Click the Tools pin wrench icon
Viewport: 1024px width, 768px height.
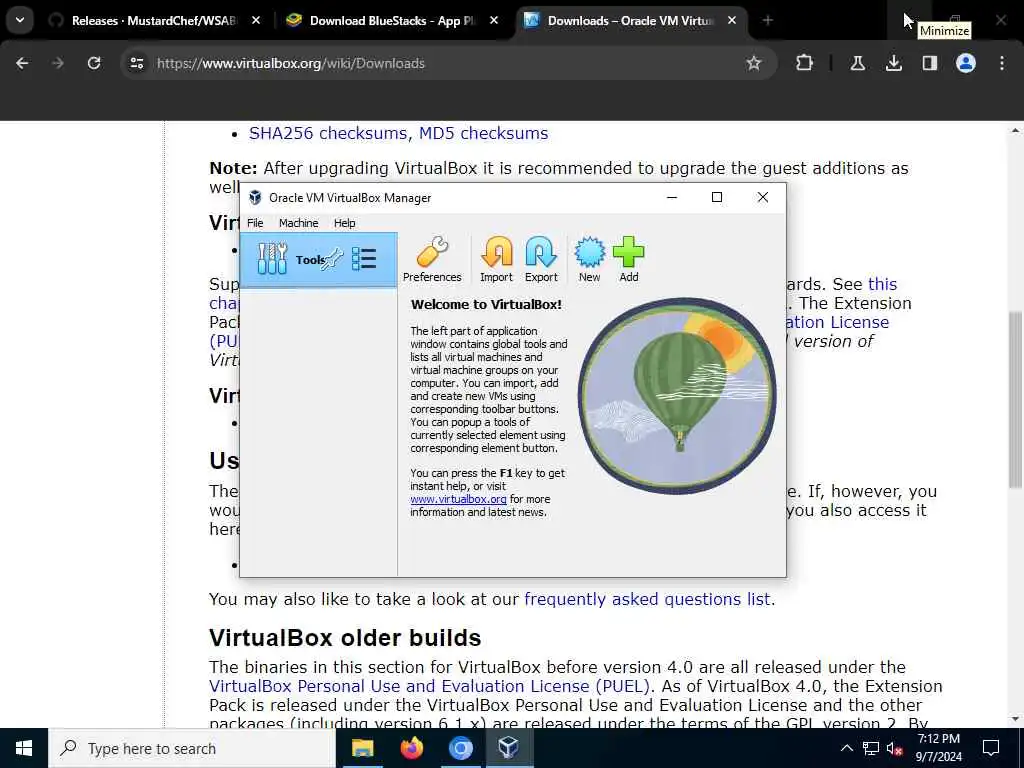pos(332,259)
